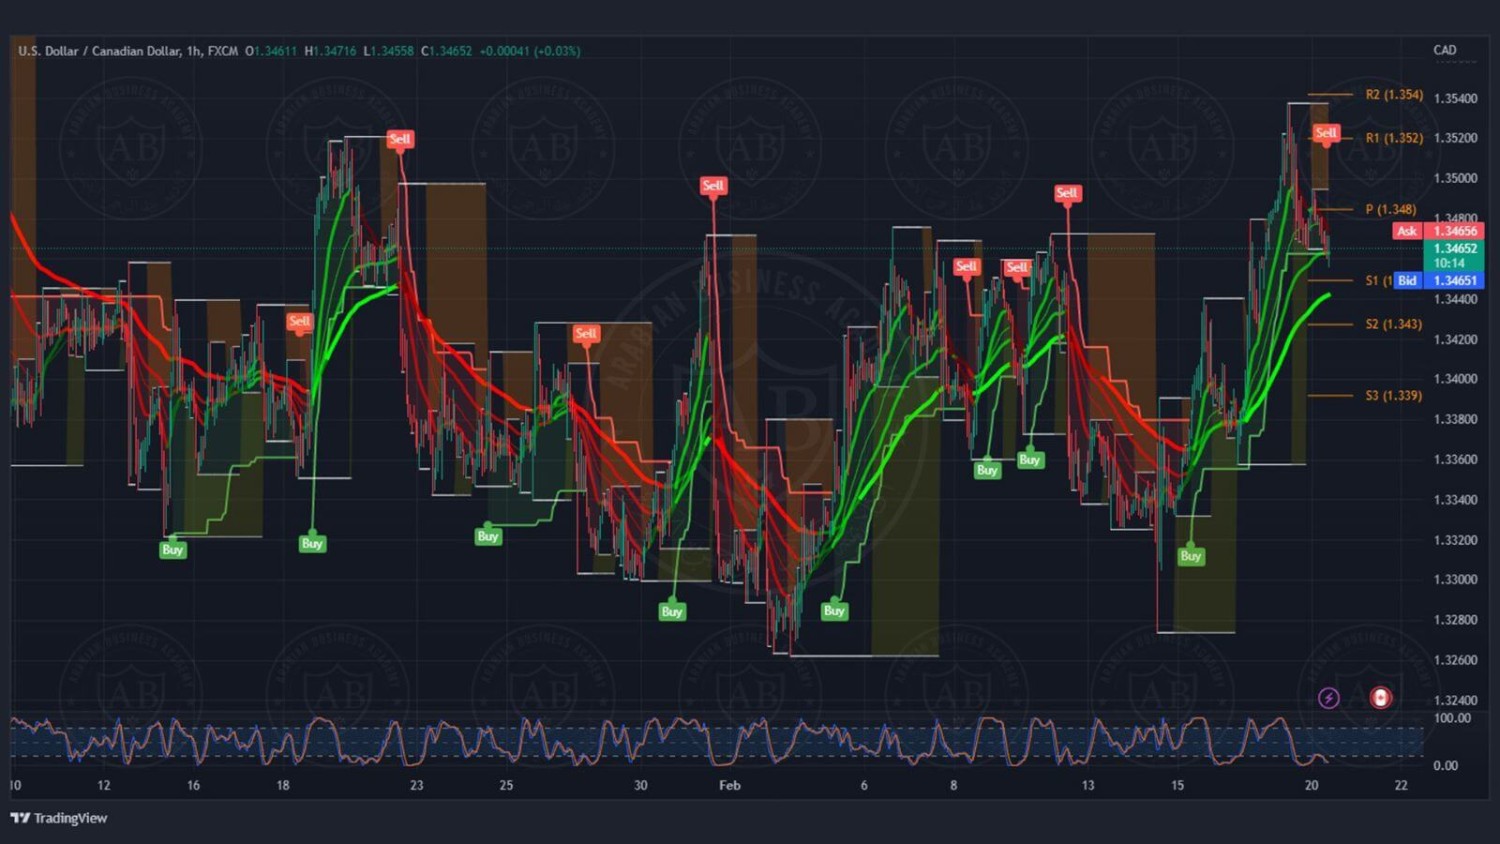The height and width of the screenshot is (844, 1500).
Task: Click the purple lightning bolt event icon
Action: [x=1328, y=698]
